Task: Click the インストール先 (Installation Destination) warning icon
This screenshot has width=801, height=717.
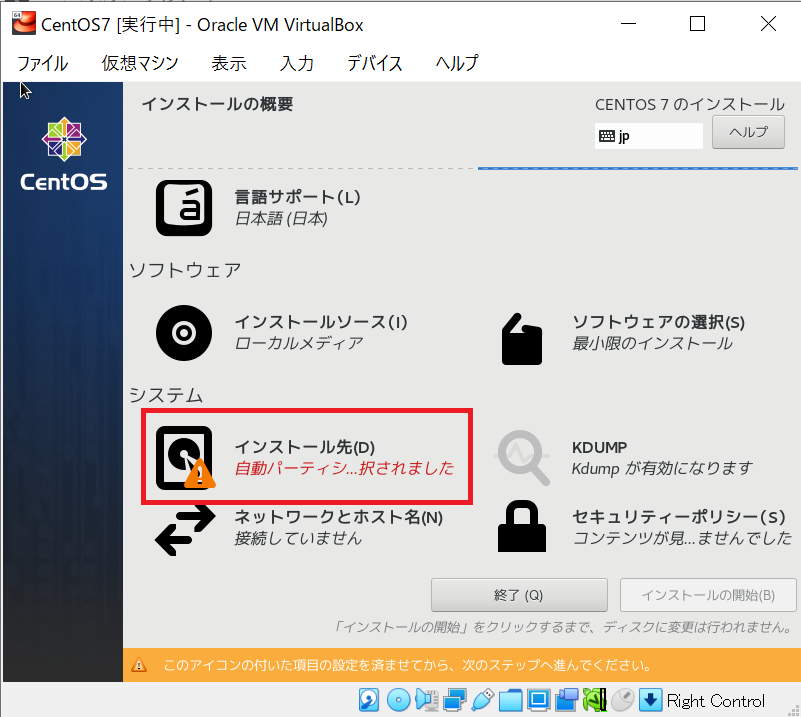Action: click(199, 476)
